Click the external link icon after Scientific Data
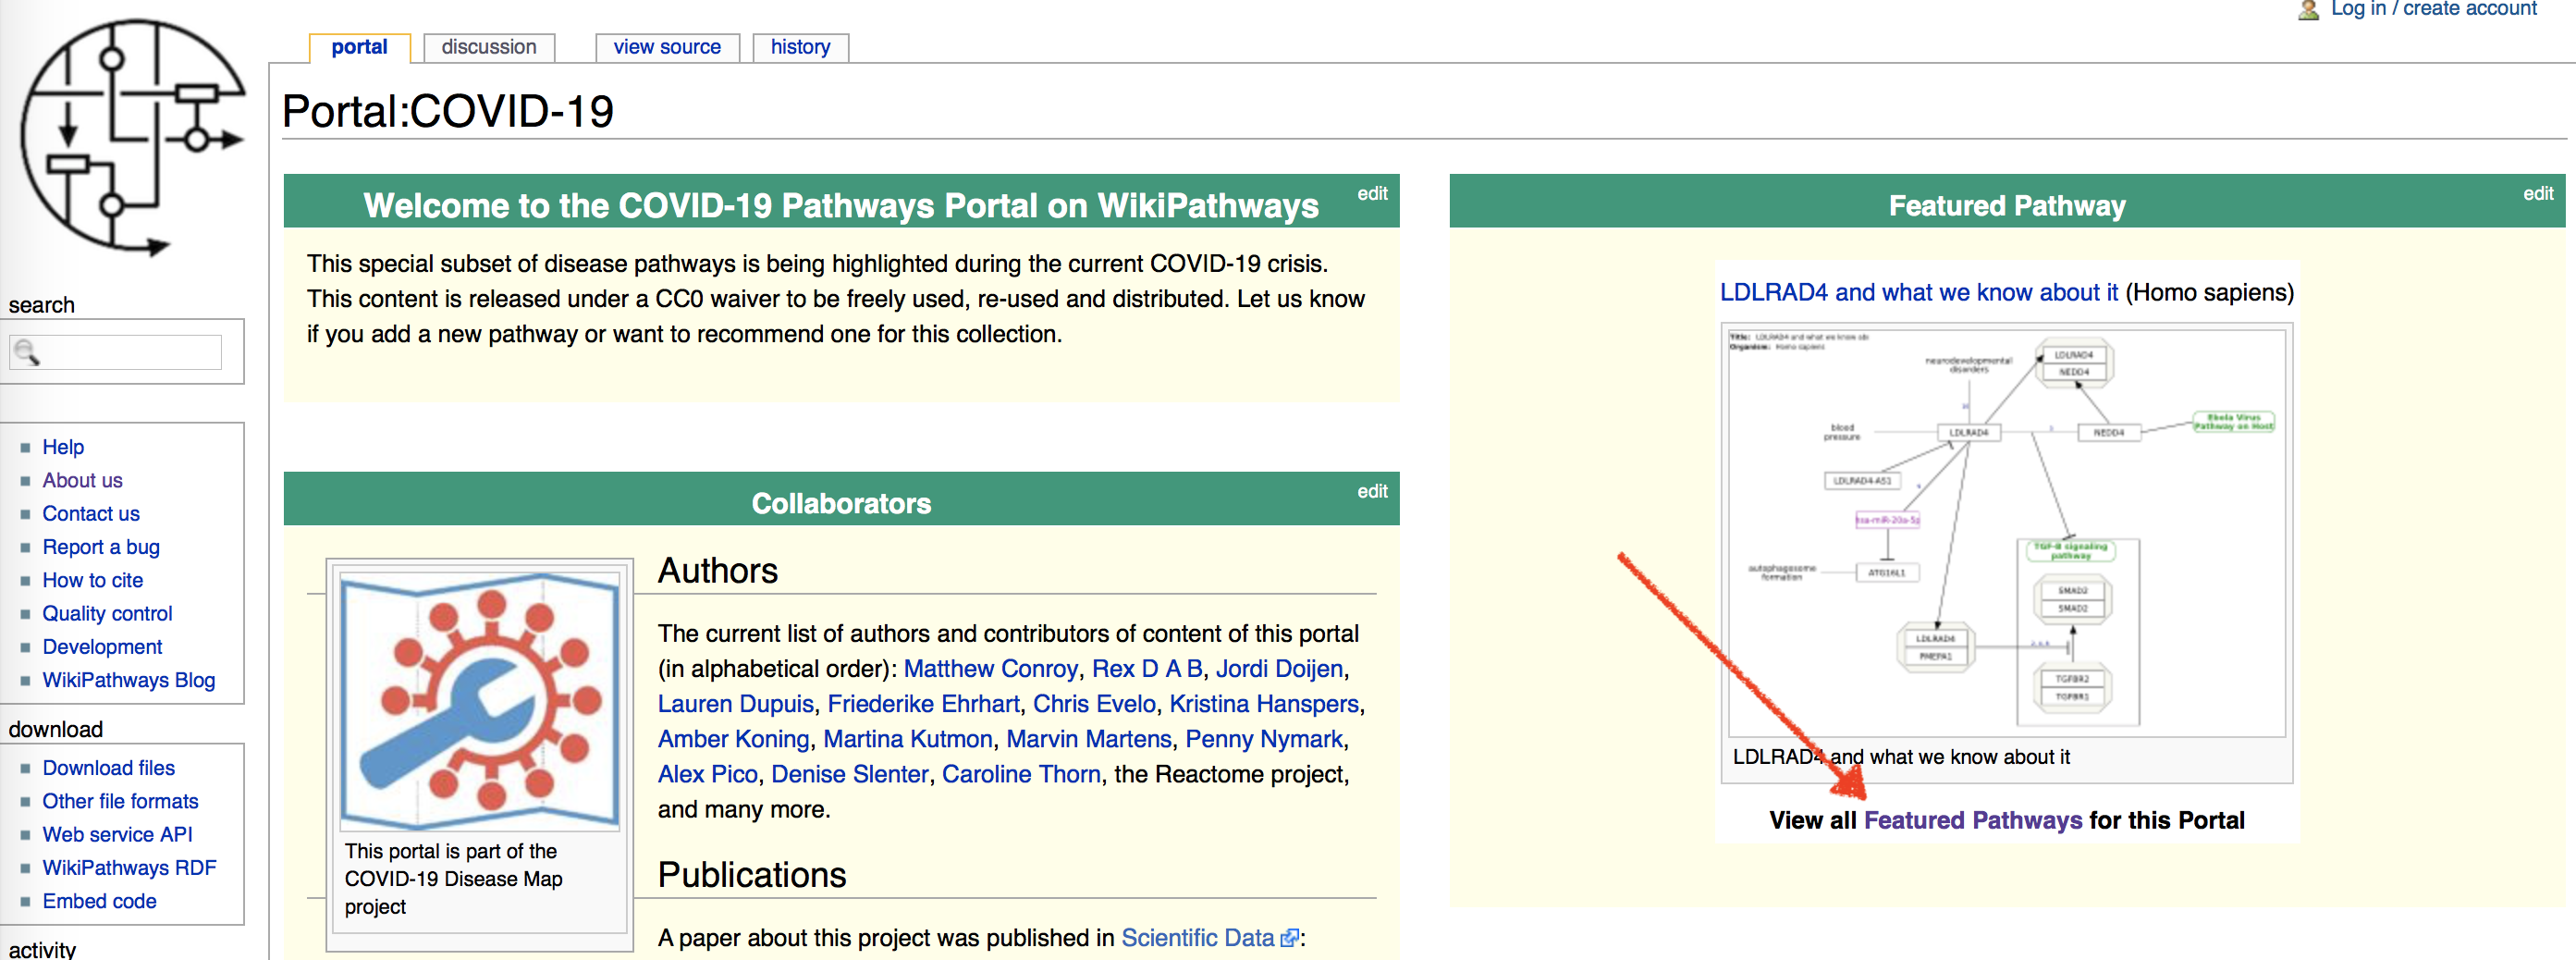Screen dimensions: 2576x960 (x=1290, y=938)
